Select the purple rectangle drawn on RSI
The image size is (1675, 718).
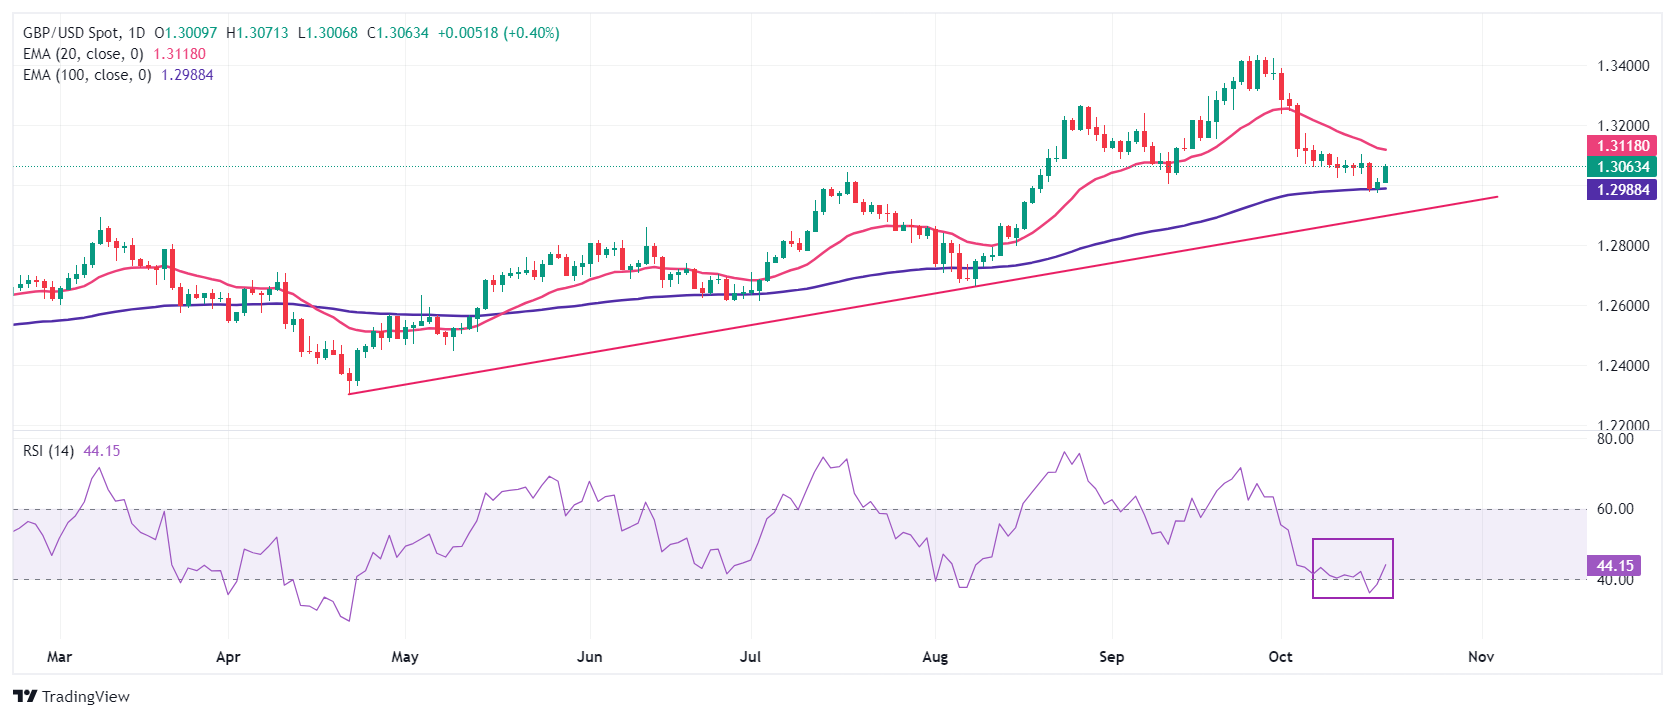[x=1352, y=540]
